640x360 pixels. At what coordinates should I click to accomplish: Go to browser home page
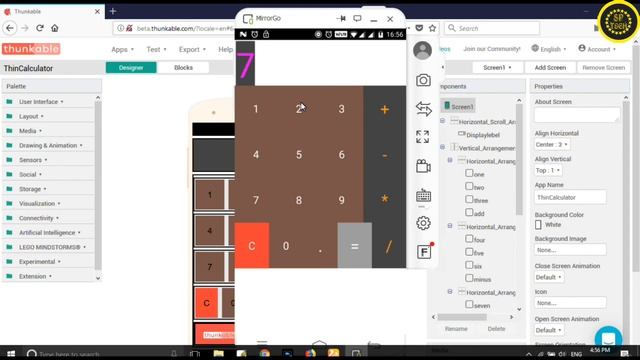click(x=55, y=28)
